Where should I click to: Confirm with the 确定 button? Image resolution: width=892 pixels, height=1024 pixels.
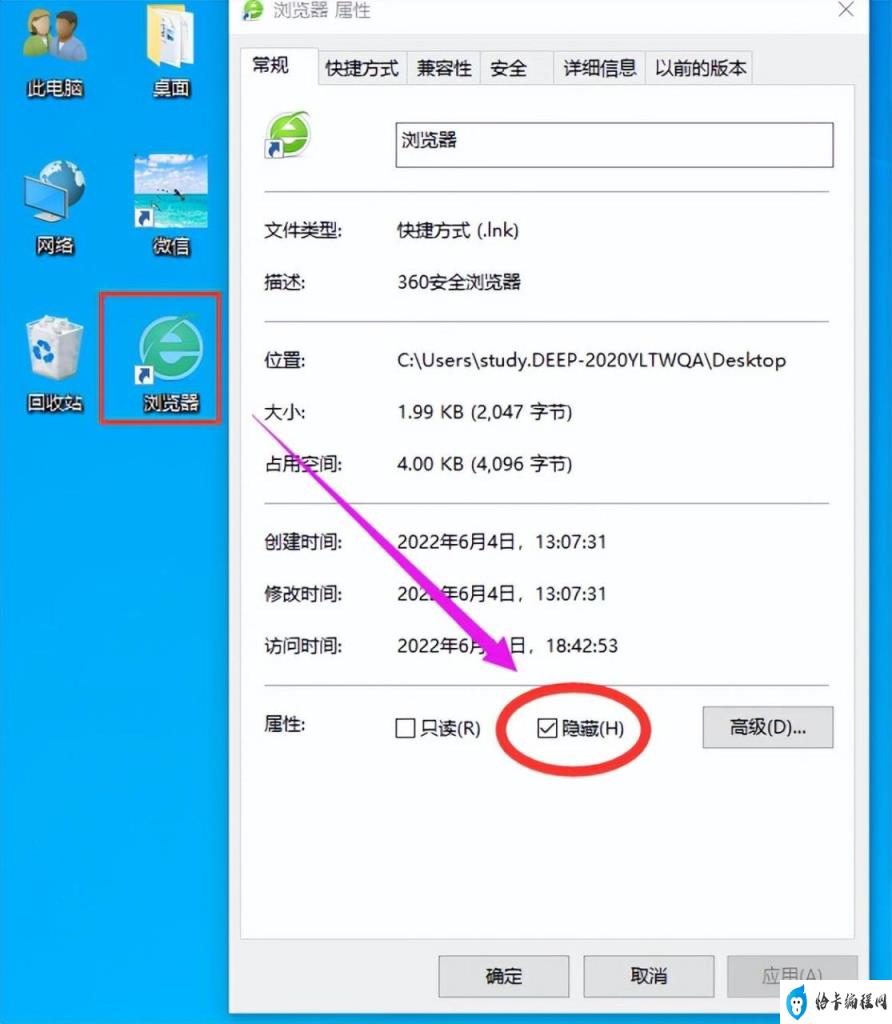coord(503,976)
